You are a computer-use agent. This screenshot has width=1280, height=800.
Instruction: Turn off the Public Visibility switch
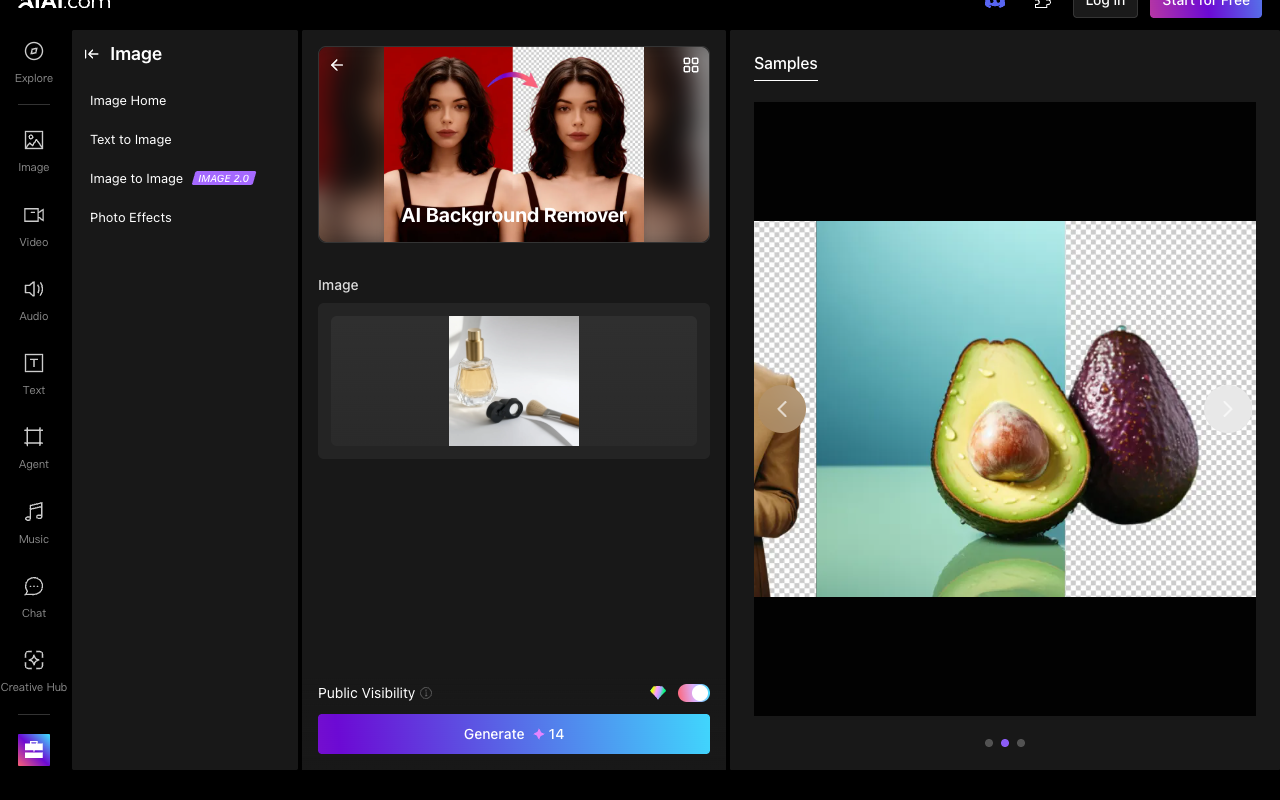pos(694,693)
